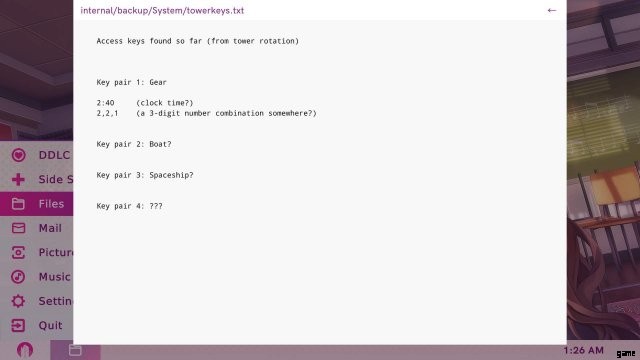
Task: Click the 1:26 AM clock
Action: (583, 350)
